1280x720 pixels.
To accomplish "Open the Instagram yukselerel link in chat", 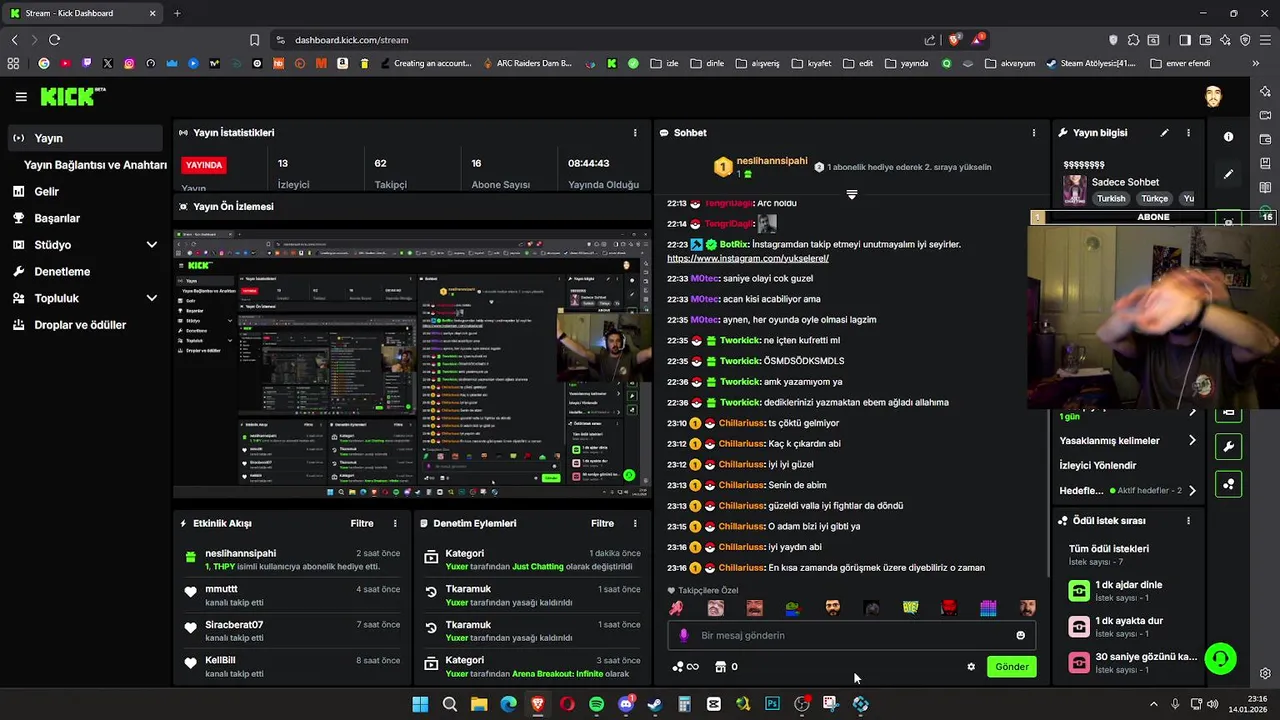I will 748,258.
